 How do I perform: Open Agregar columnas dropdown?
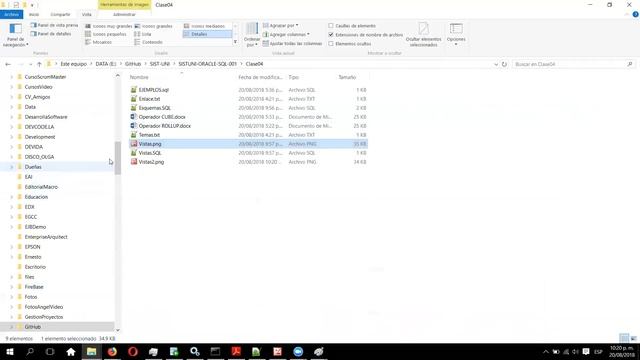click(286, 34)
